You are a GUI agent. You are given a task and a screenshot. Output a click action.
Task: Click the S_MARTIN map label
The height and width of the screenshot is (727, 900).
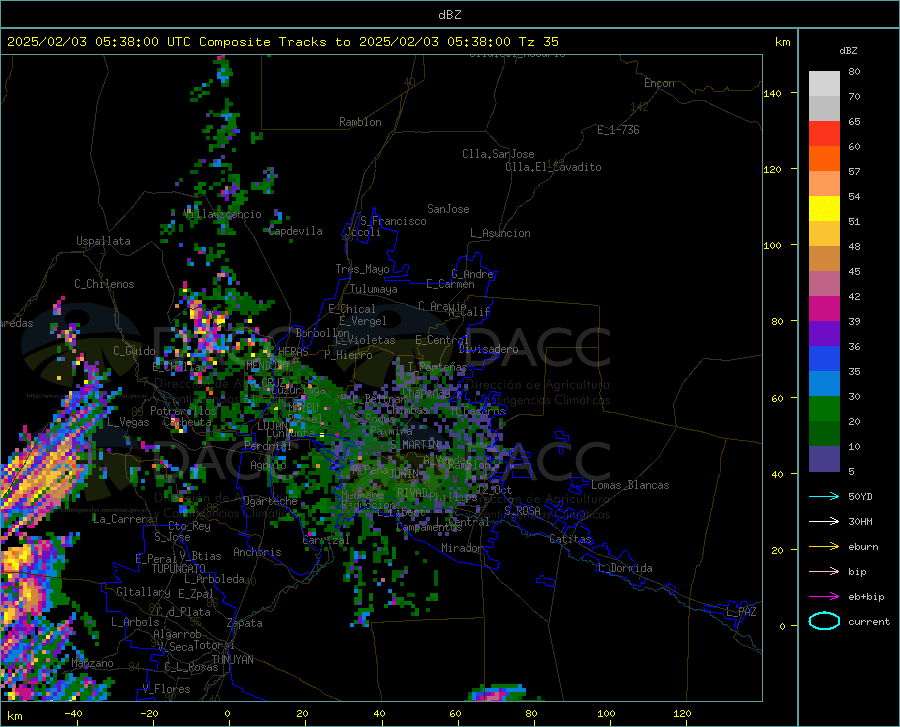414,444
